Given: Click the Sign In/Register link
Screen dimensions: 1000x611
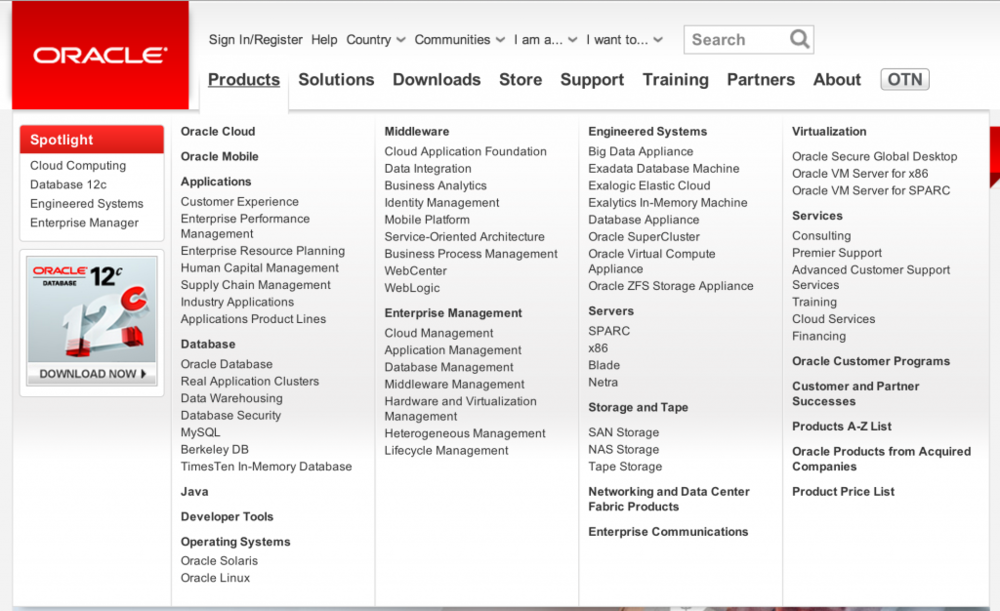Looking at the screenshot, I should pyautogui.click(x=255, y=40).
